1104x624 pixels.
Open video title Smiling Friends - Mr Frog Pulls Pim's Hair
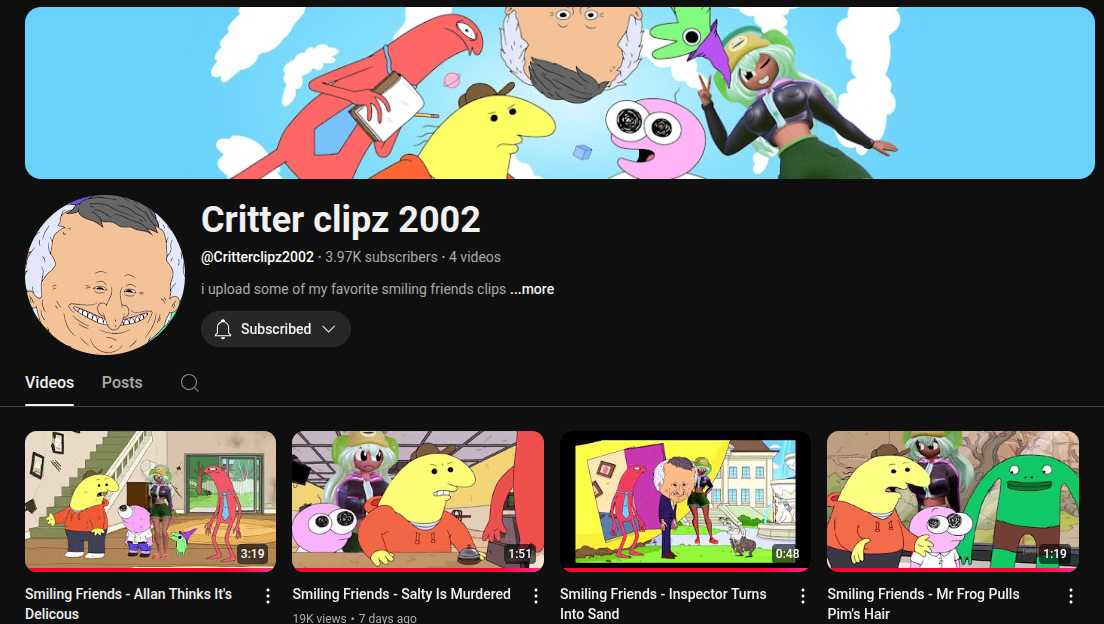tap(923, 604)
